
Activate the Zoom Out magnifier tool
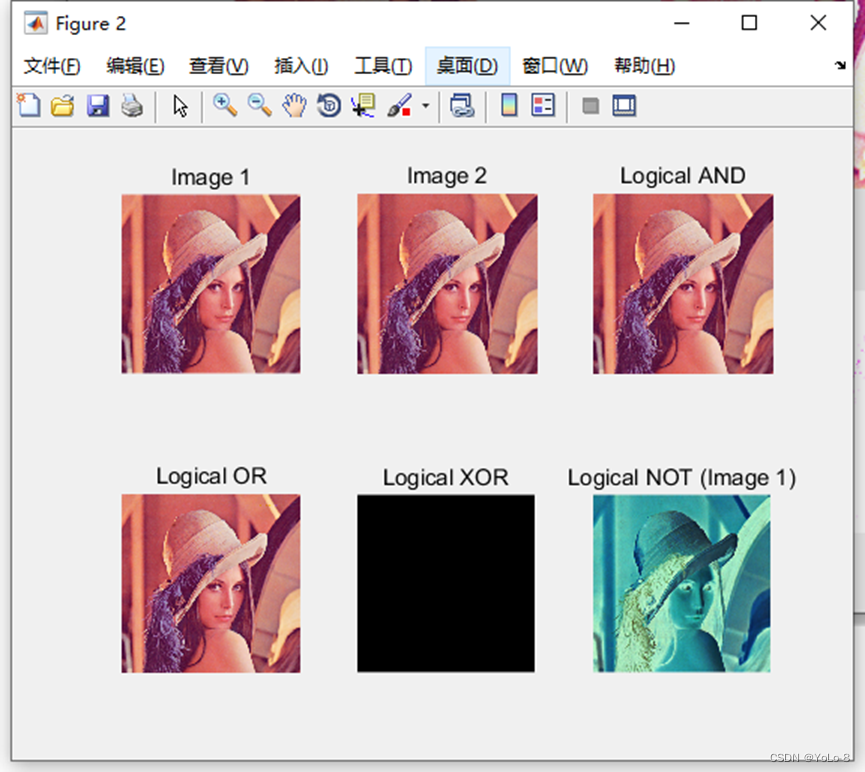[259, 105]
